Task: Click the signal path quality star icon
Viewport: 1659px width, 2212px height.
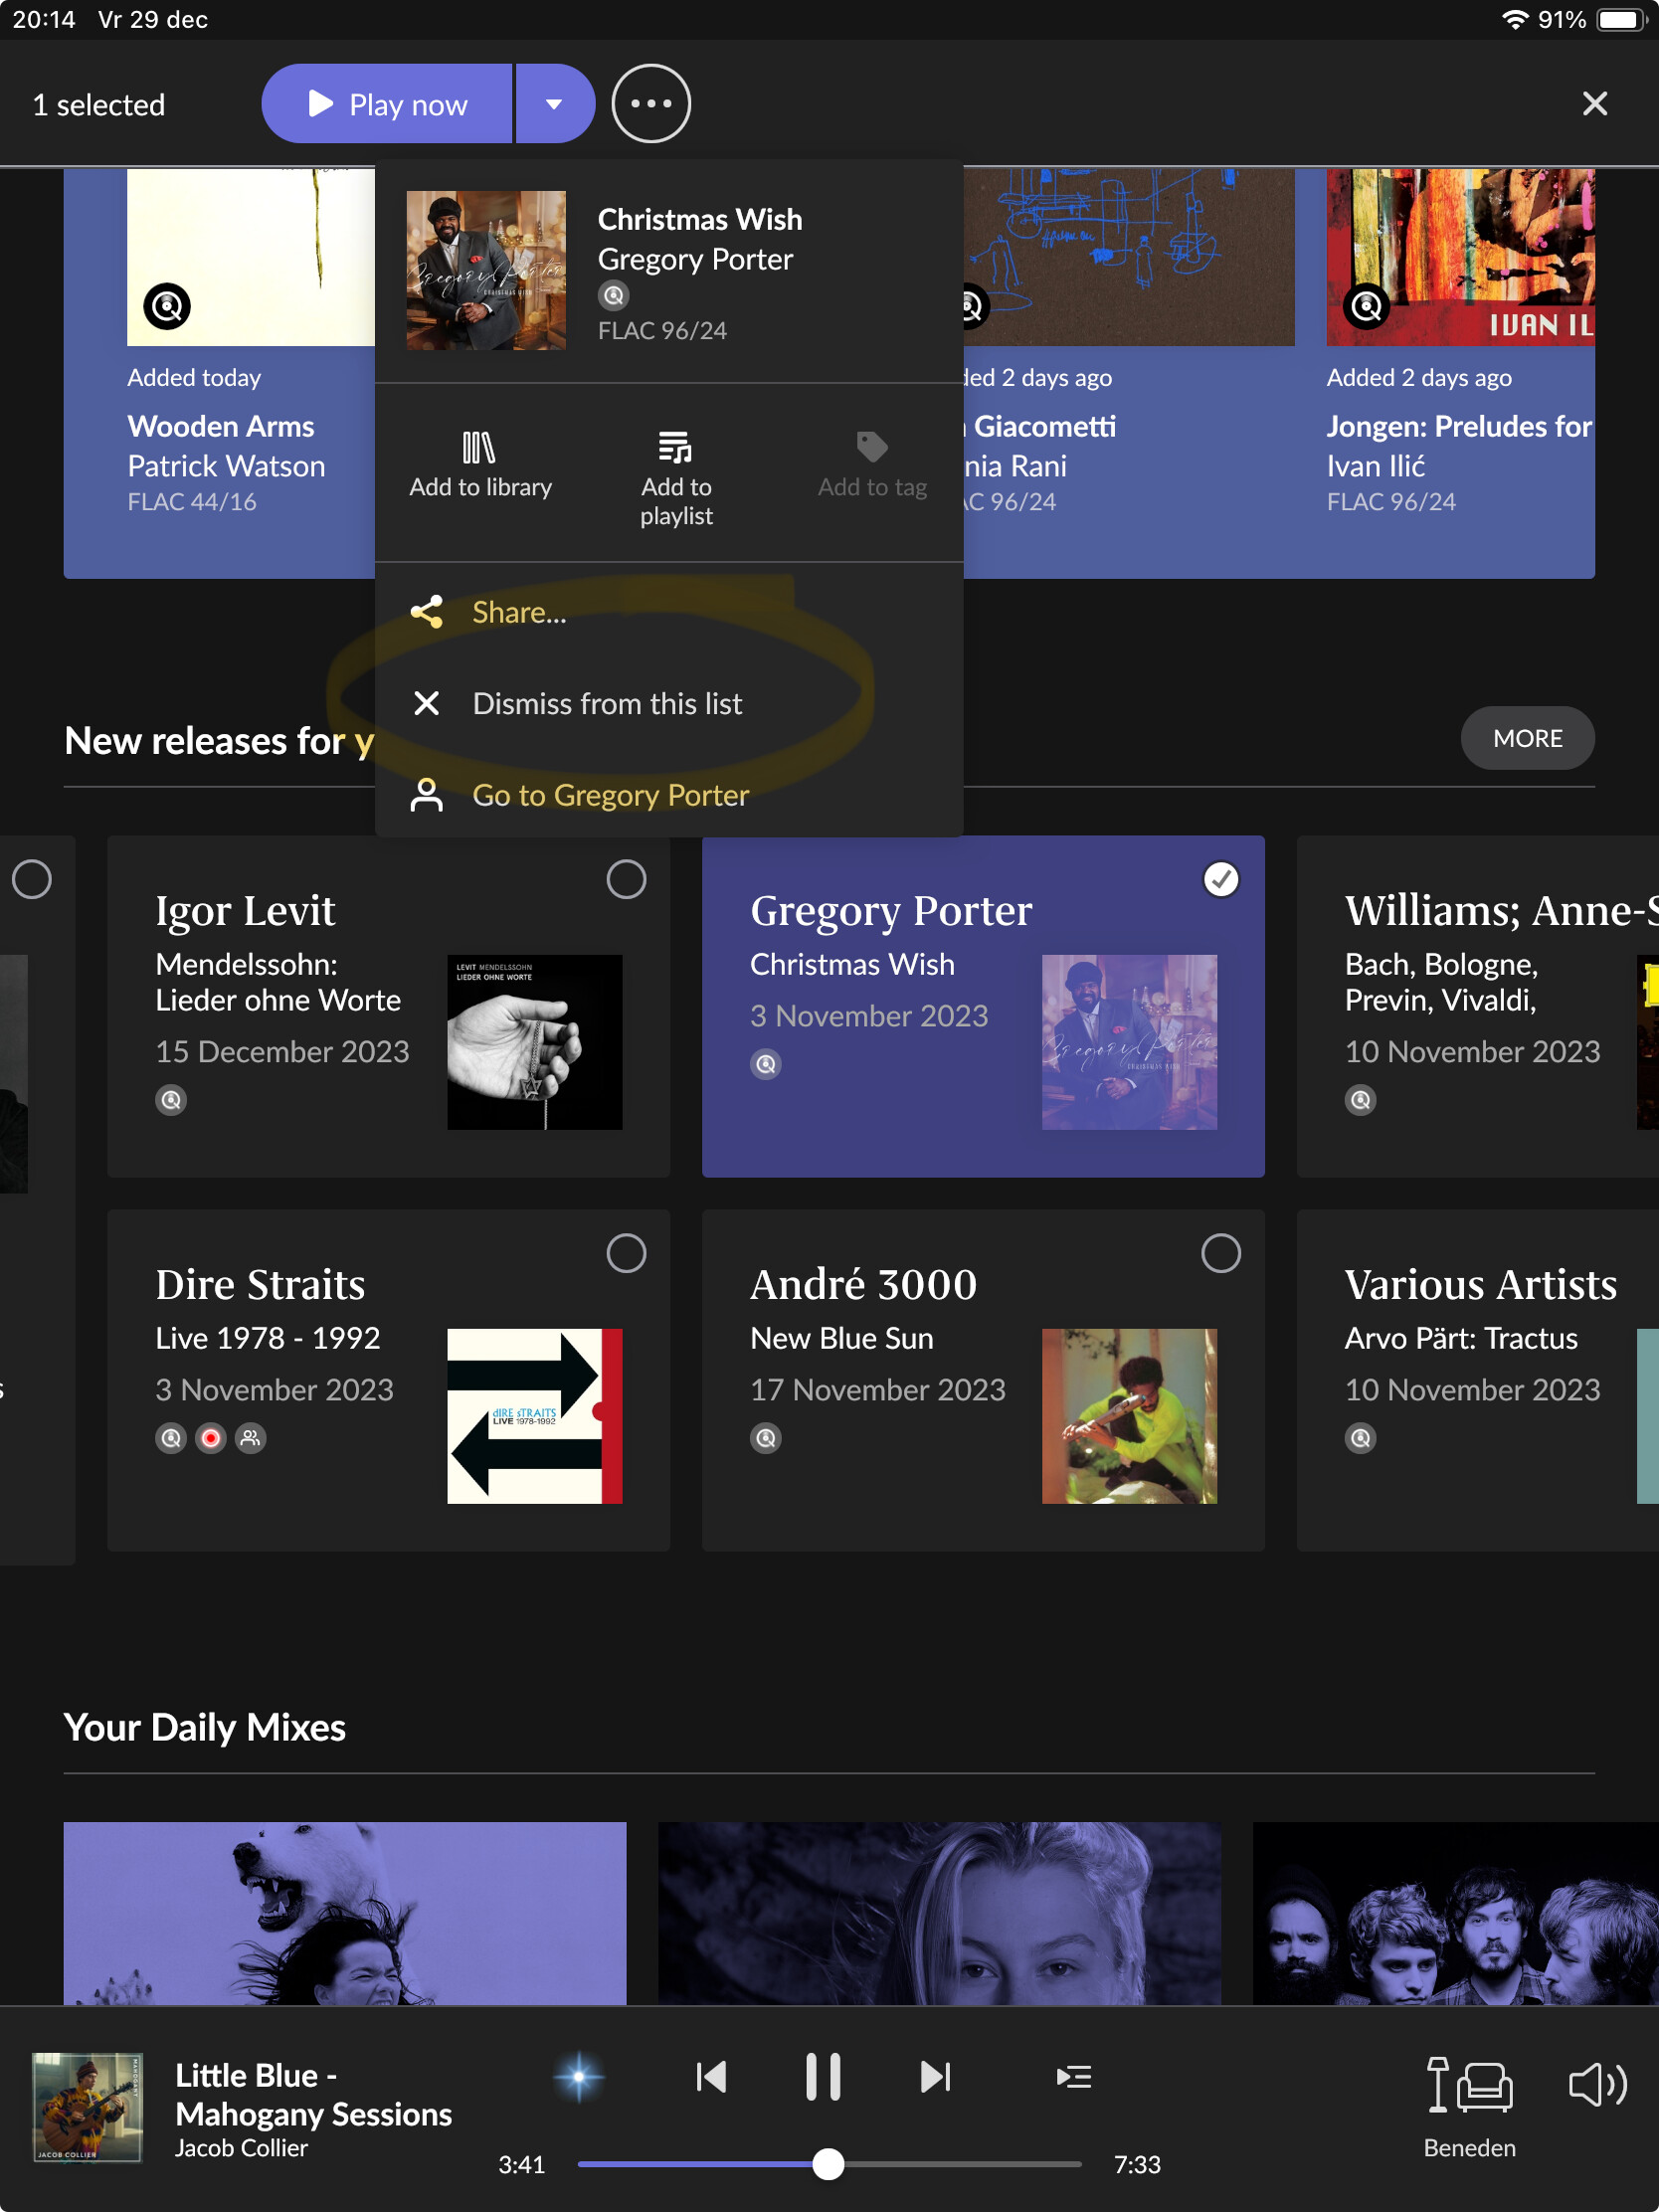Action: tap(578, 2077)
